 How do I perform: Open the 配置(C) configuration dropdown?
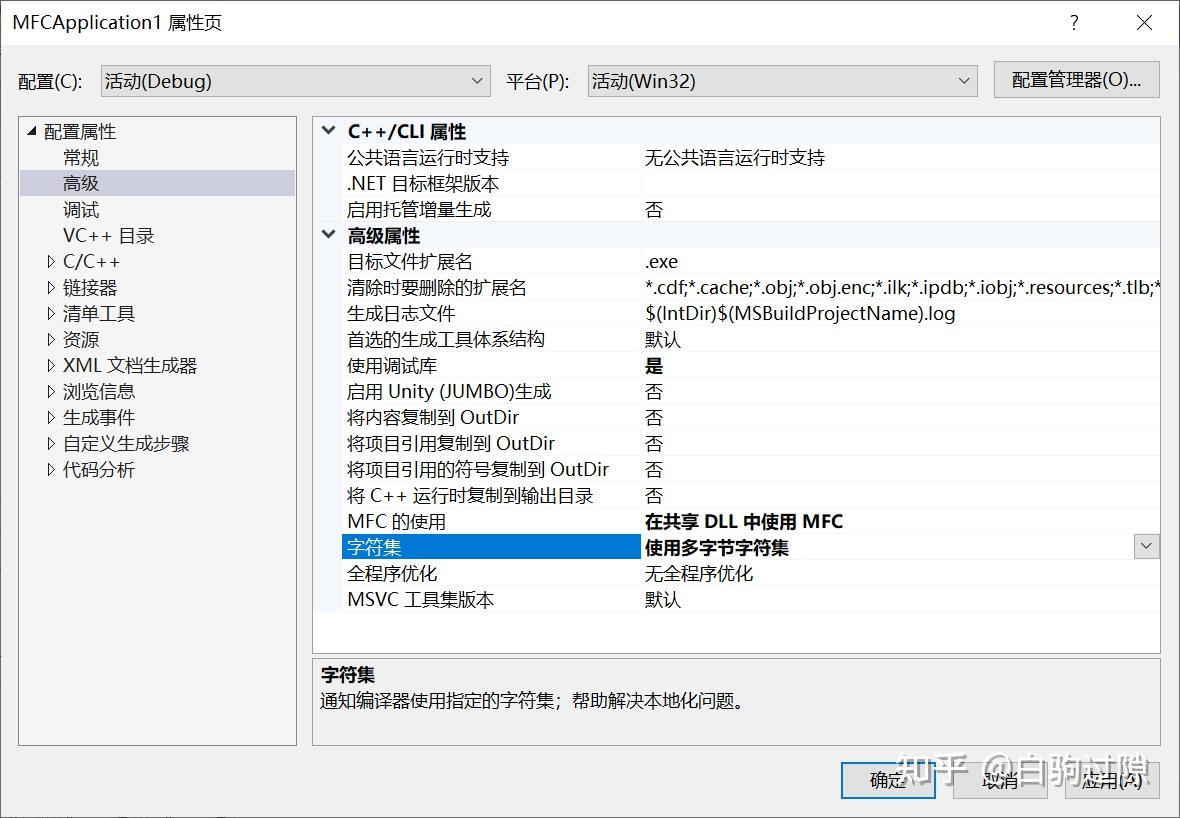[x=295, y=81]
